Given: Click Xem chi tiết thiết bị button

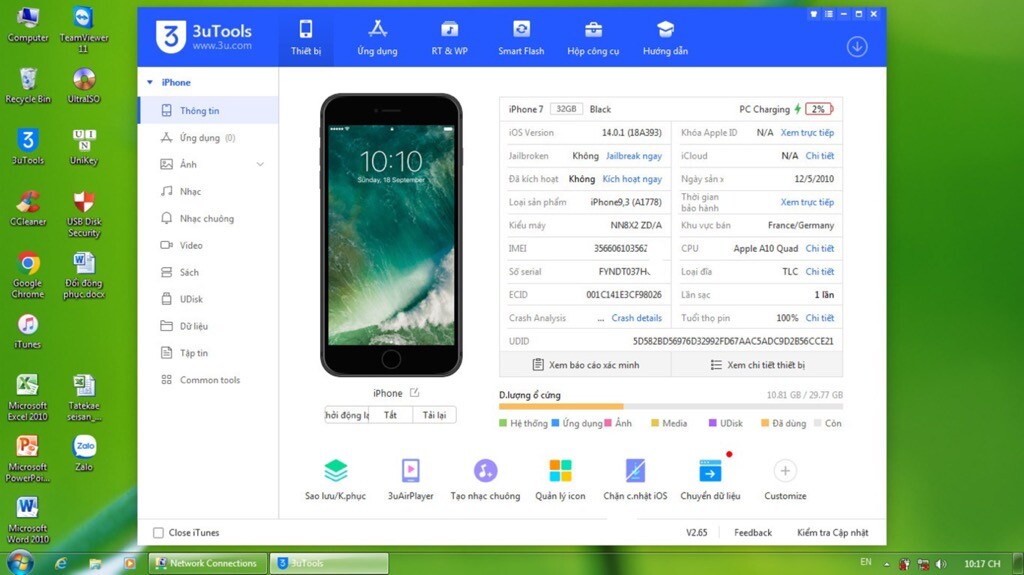Looking at the screenshot, I should point(758,365).
